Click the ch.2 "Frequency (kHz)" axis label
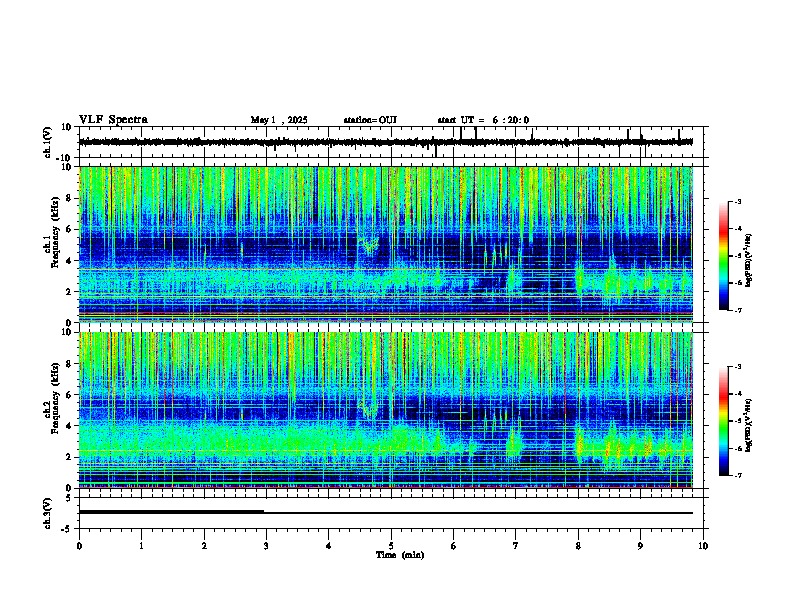 click(55, 398)
